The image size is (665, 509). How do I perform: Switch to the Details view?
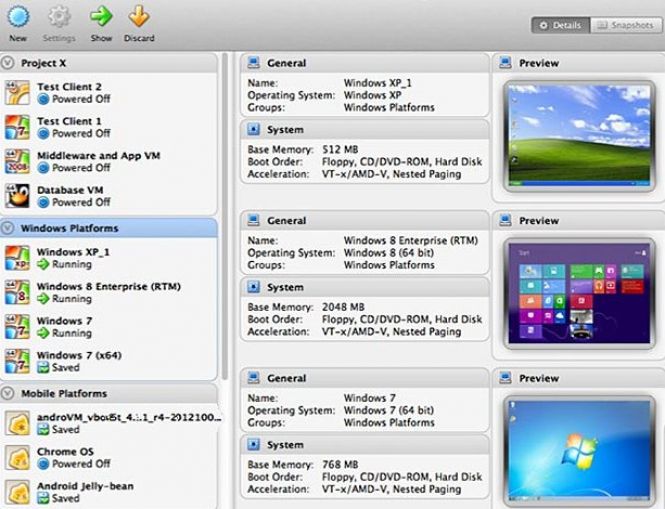pos(560,25)
